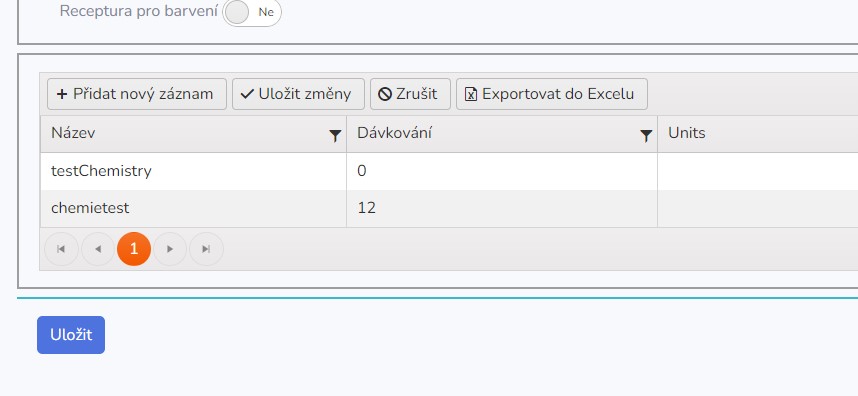This screenshot has width=858, height=396.
Task: Click Uložit změny to save changes
Action: coord(298,94)
